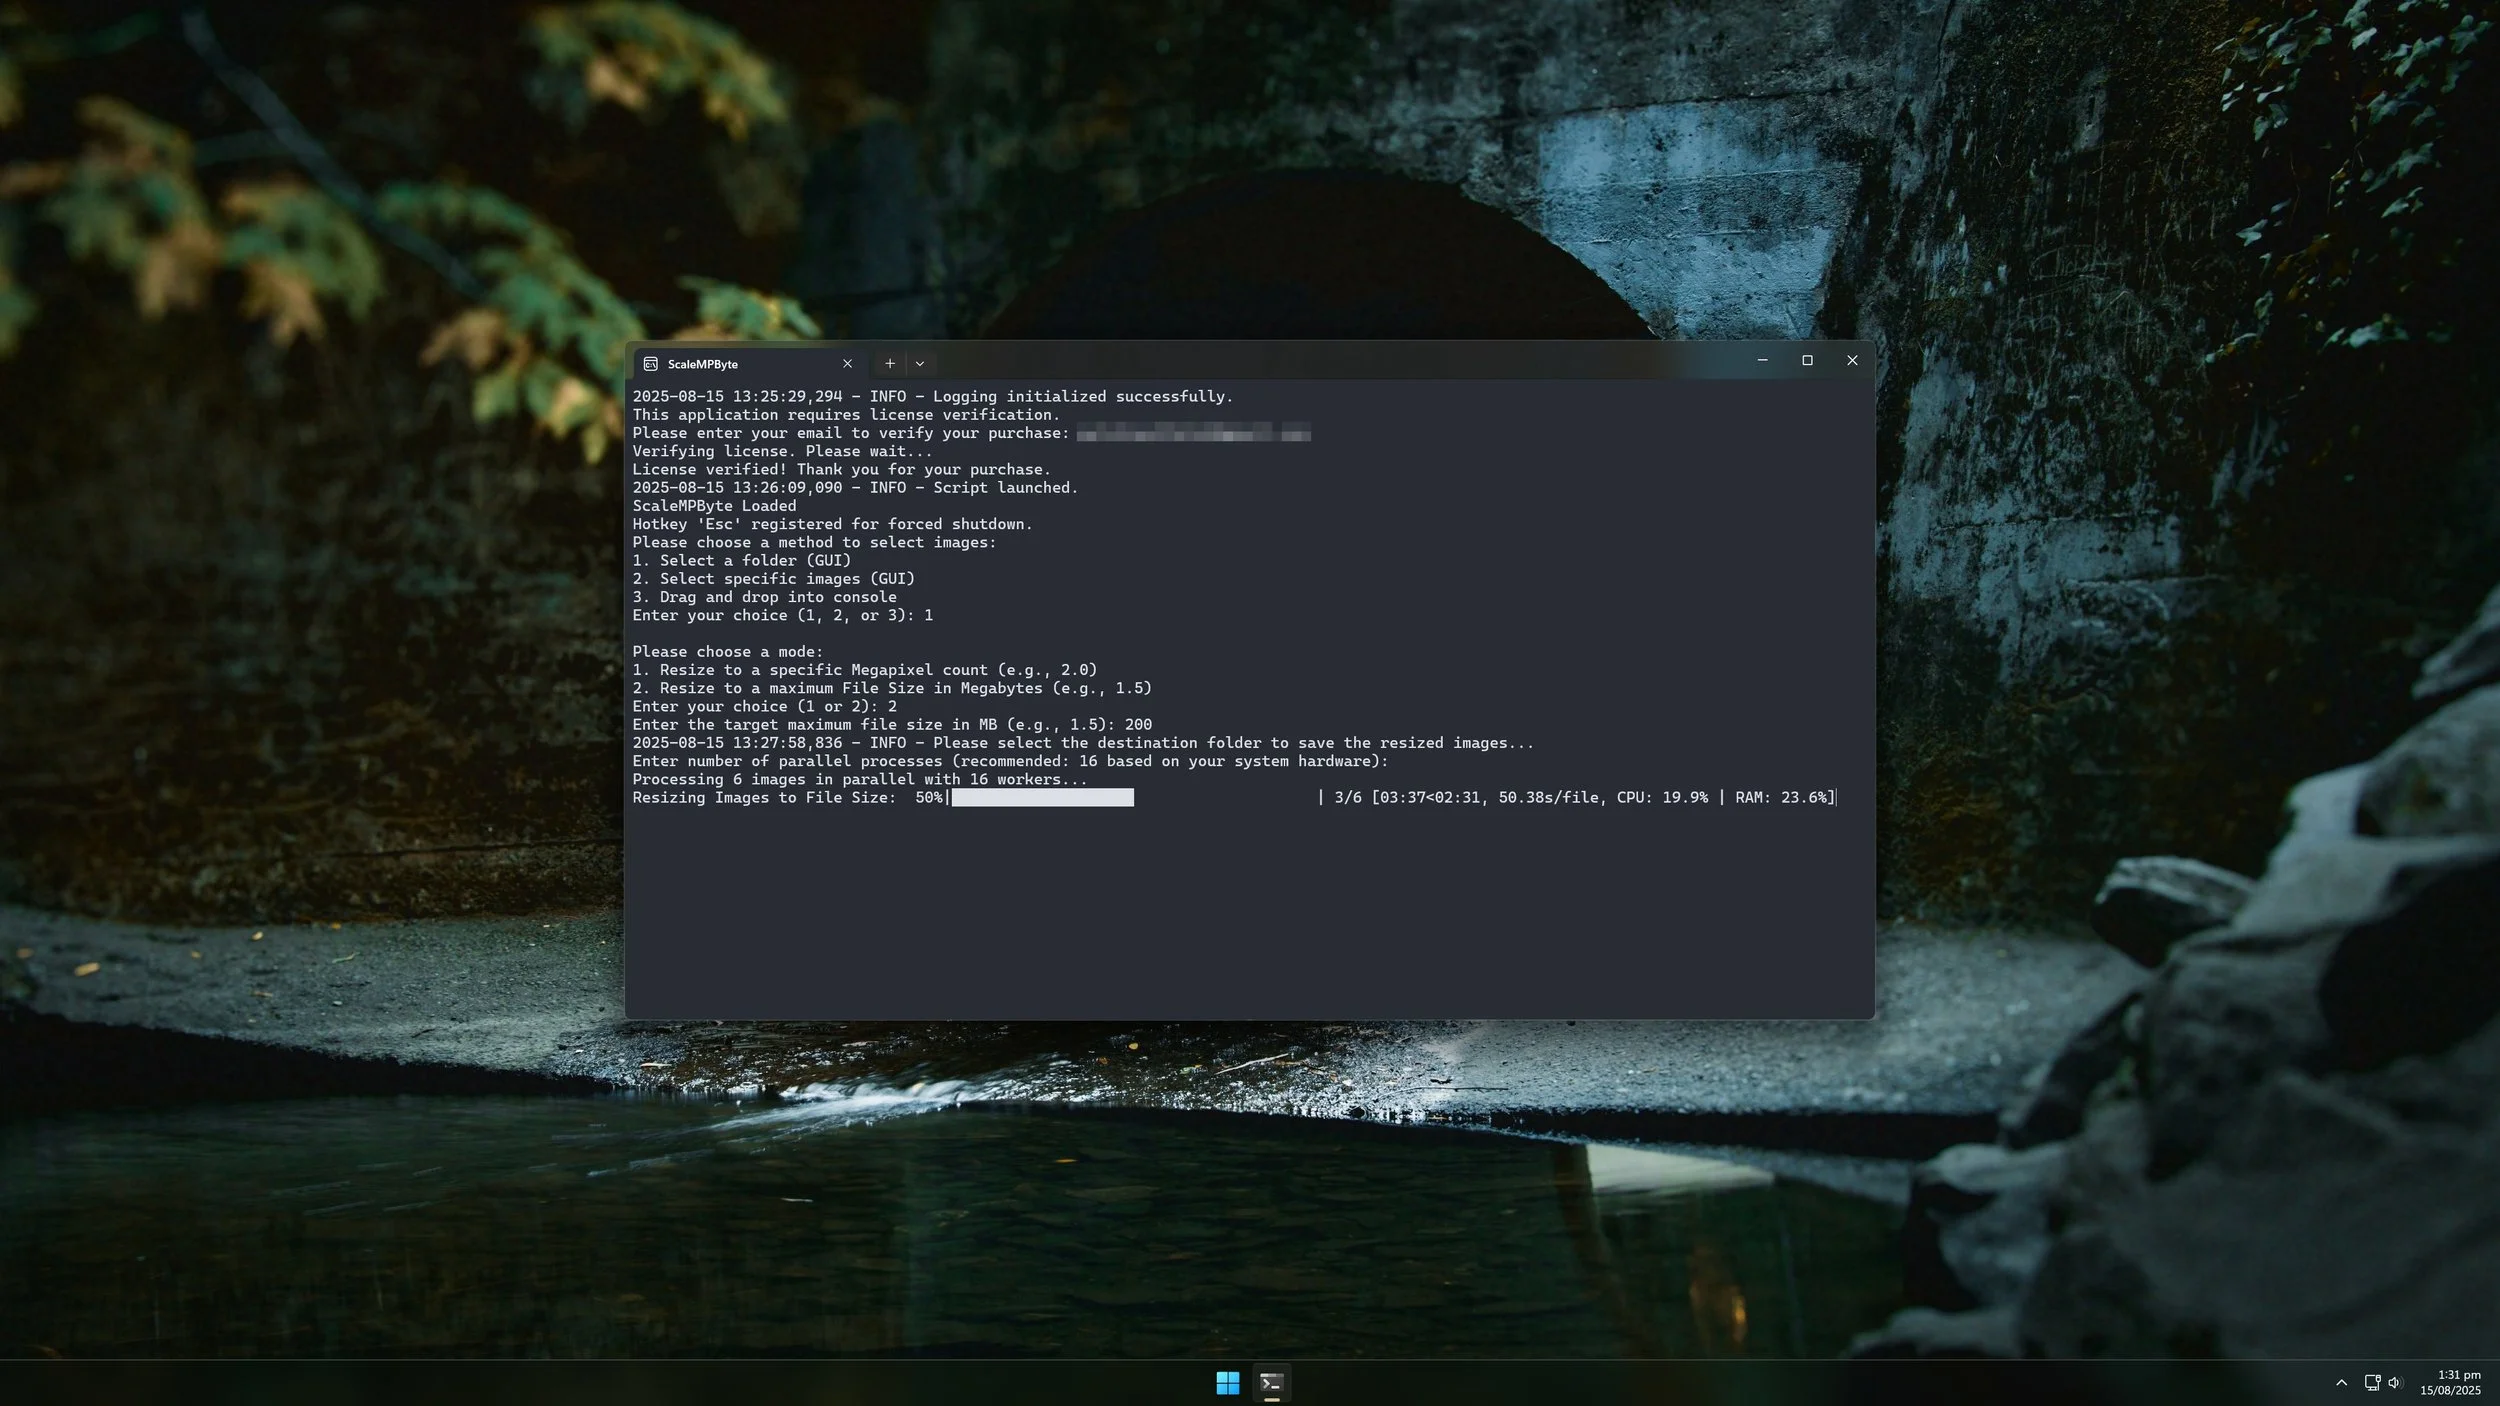Viewport: 2500px width, 1406px height.
Task: Open a new terminal tab
Action: click(x=889, y=364)
